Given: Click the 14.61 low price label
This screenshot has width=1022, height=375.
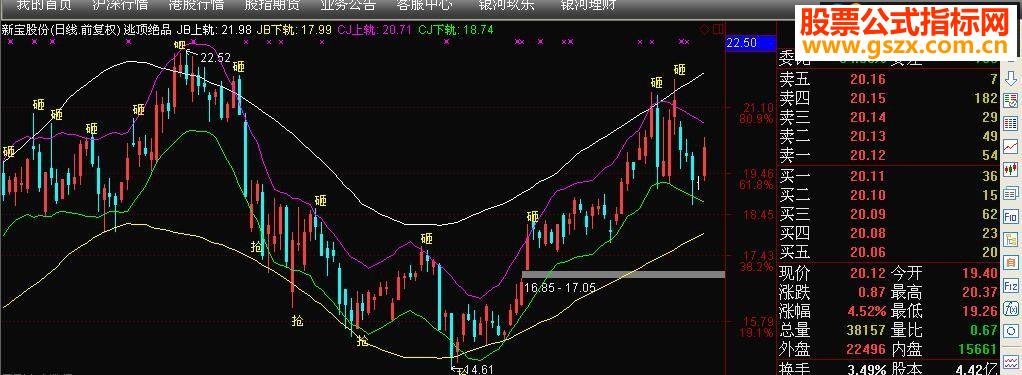Looking at the screenshot, I should (478, 370).
